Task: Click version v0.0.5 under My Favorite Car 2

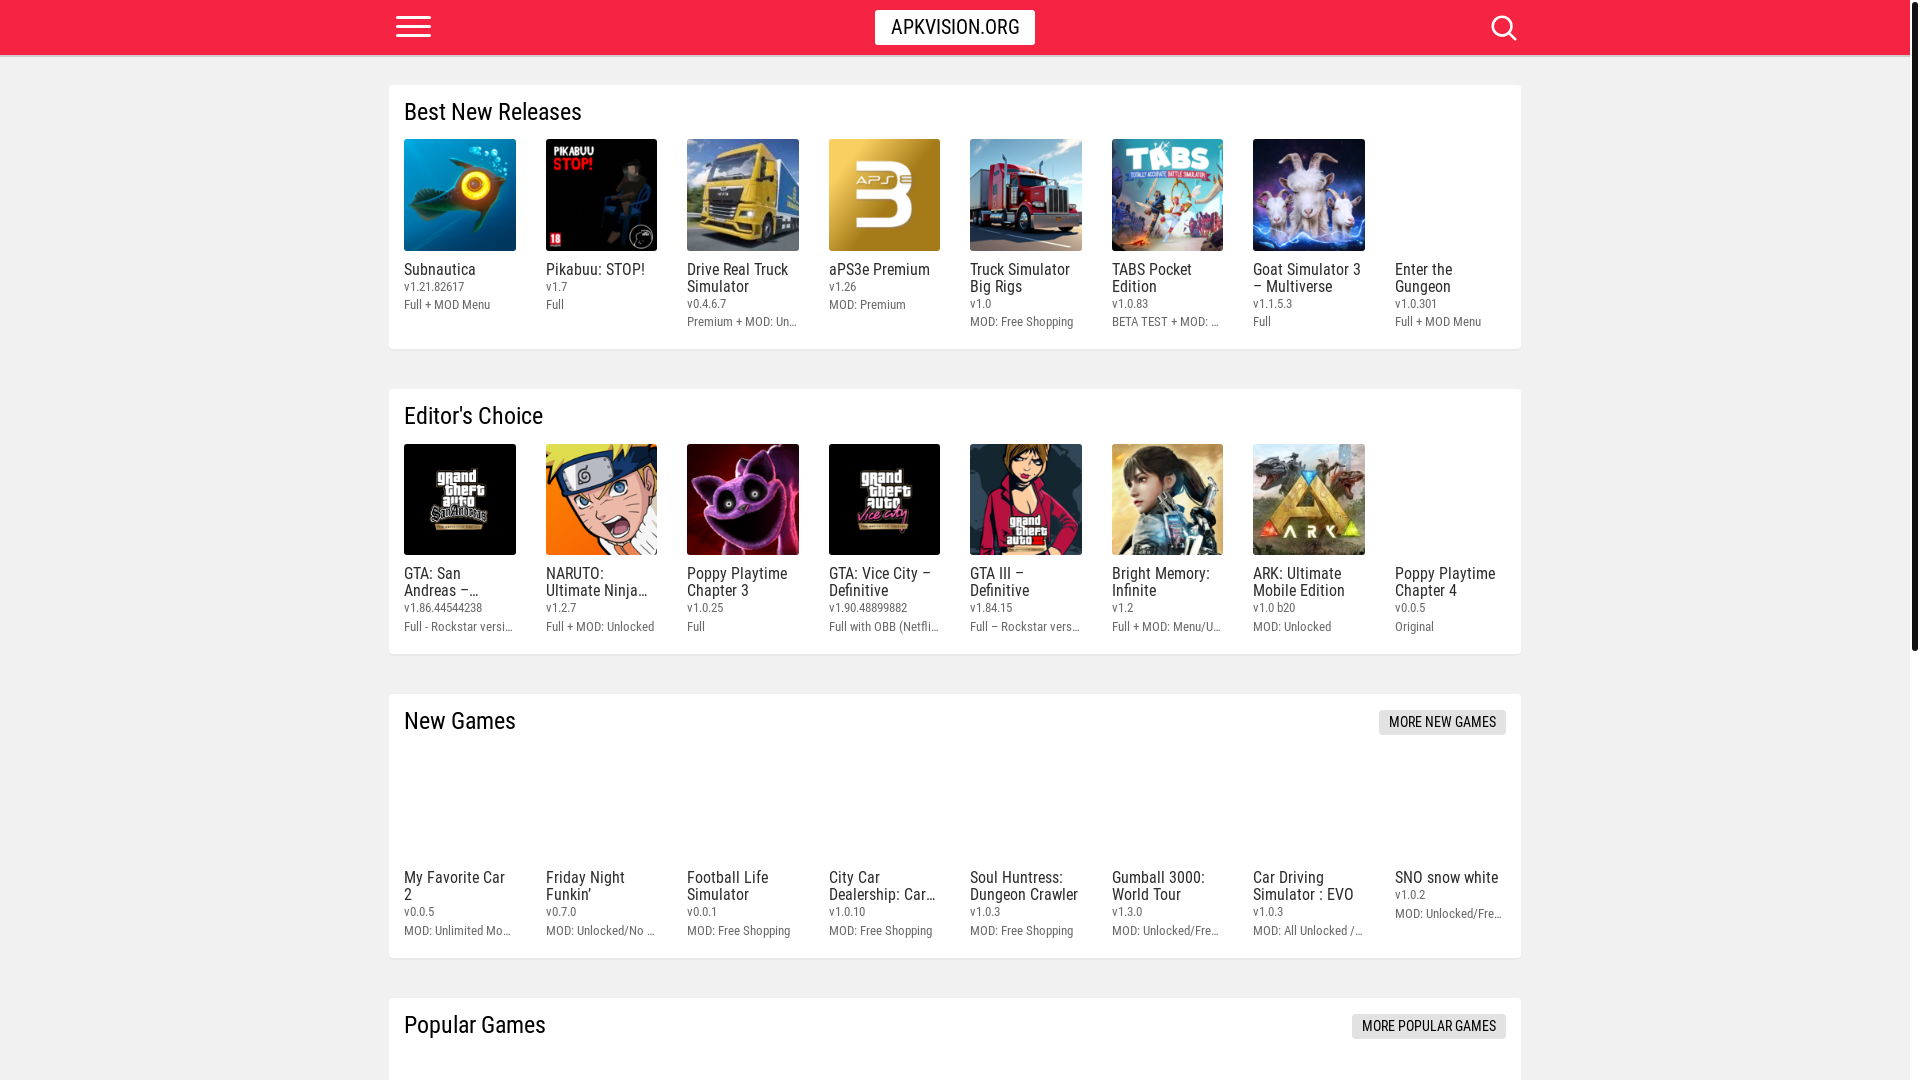Action: click(419, 912)
